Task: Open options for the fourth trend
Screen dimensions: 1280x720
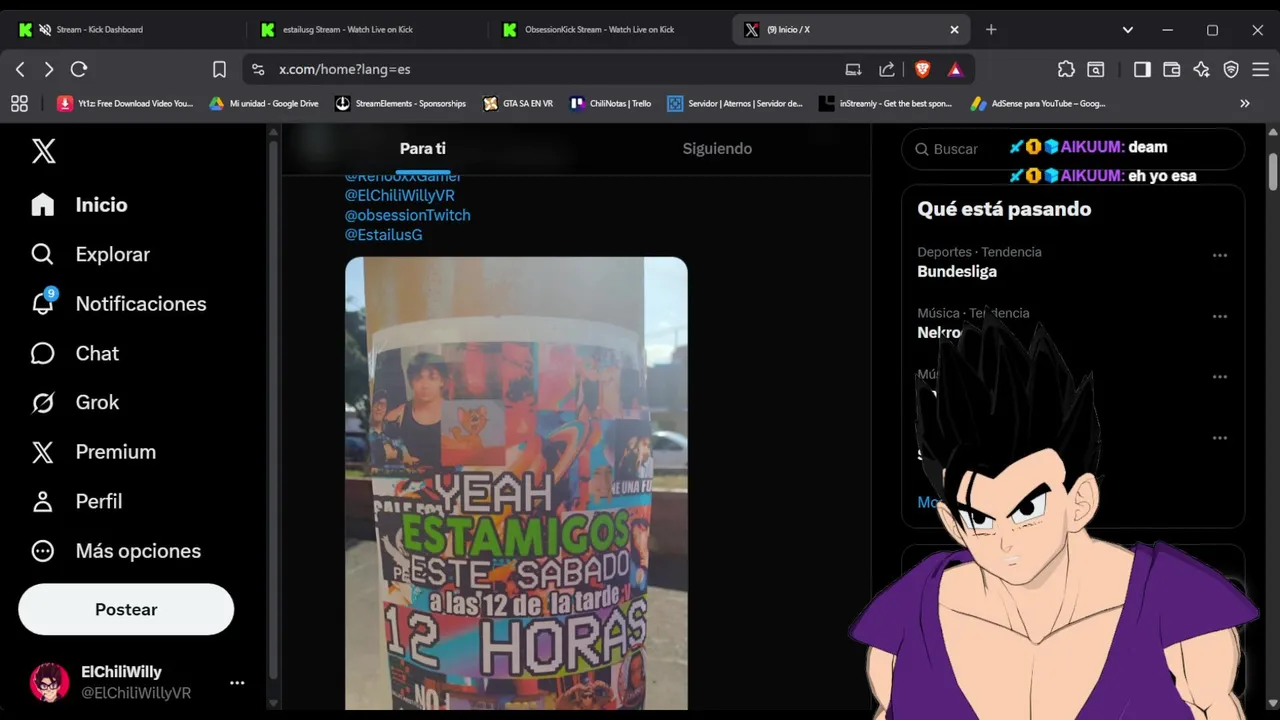Action: [1220, 437]
